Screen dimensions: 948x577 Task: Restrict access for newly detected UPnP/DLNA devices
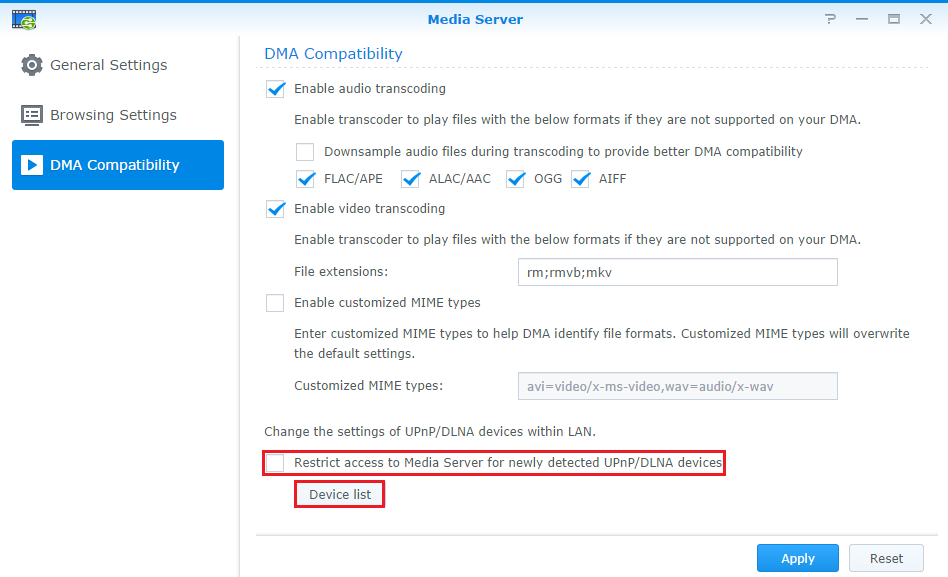click(x=275, y=463)
